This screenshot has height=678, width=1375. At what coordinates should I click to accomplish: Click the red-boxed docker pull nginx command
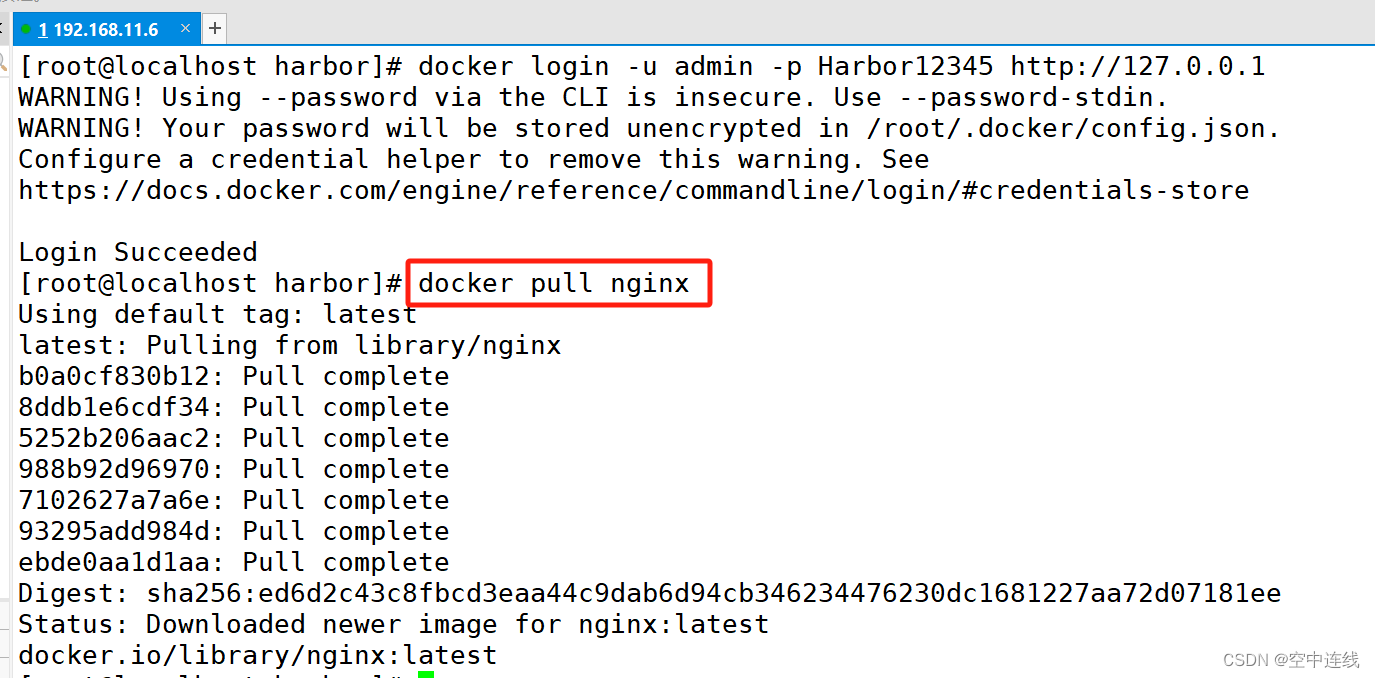(x=556, y=283)
